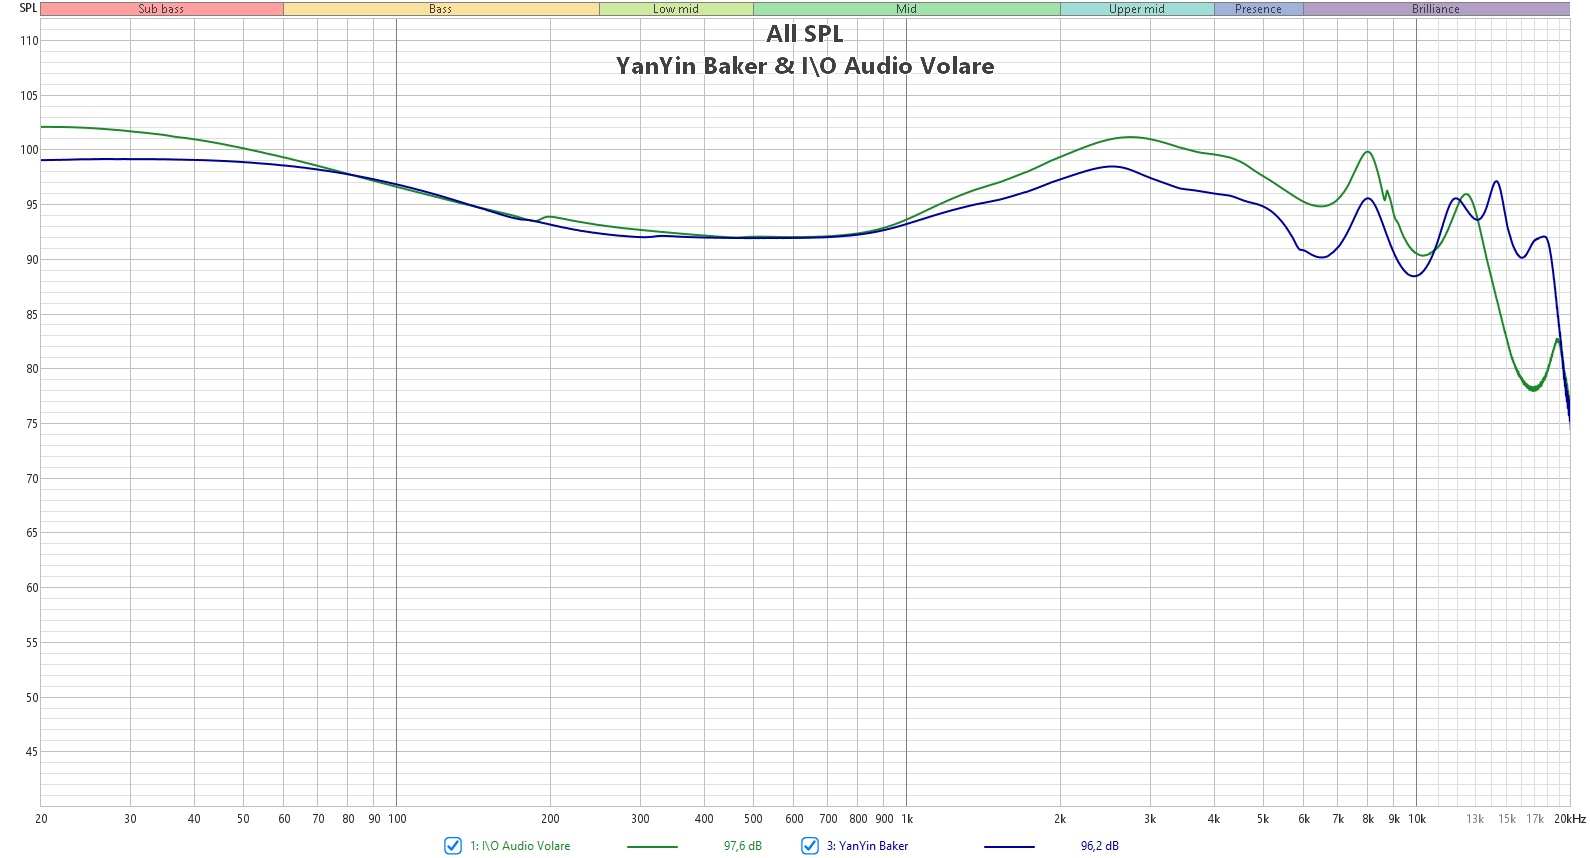The height and width of the screenshot is (858, 1590).
Task: Click the 300 Hz frequency axis label
Action: [x=640, y=819]
